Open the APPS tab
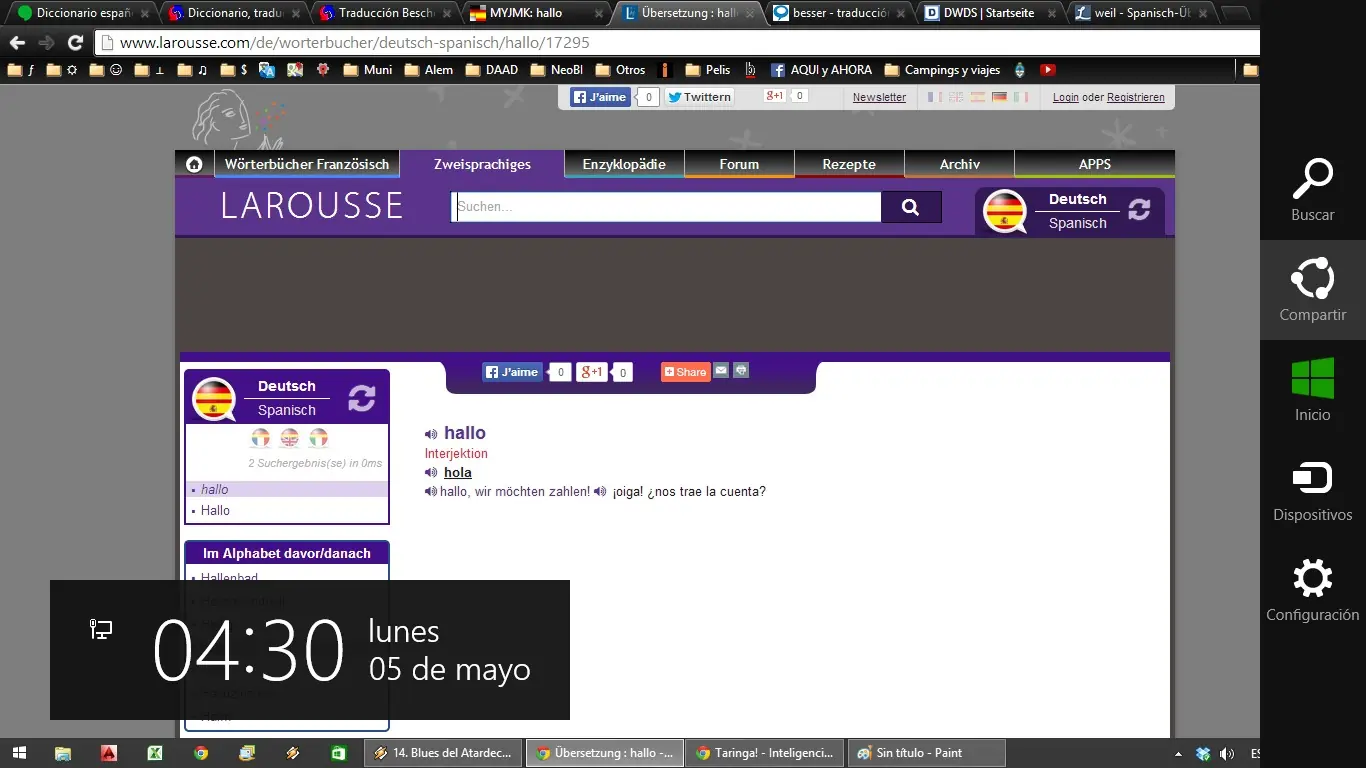Image resolution: width=1366 pixels, height=768 pixels. [x=1095, y=164]
